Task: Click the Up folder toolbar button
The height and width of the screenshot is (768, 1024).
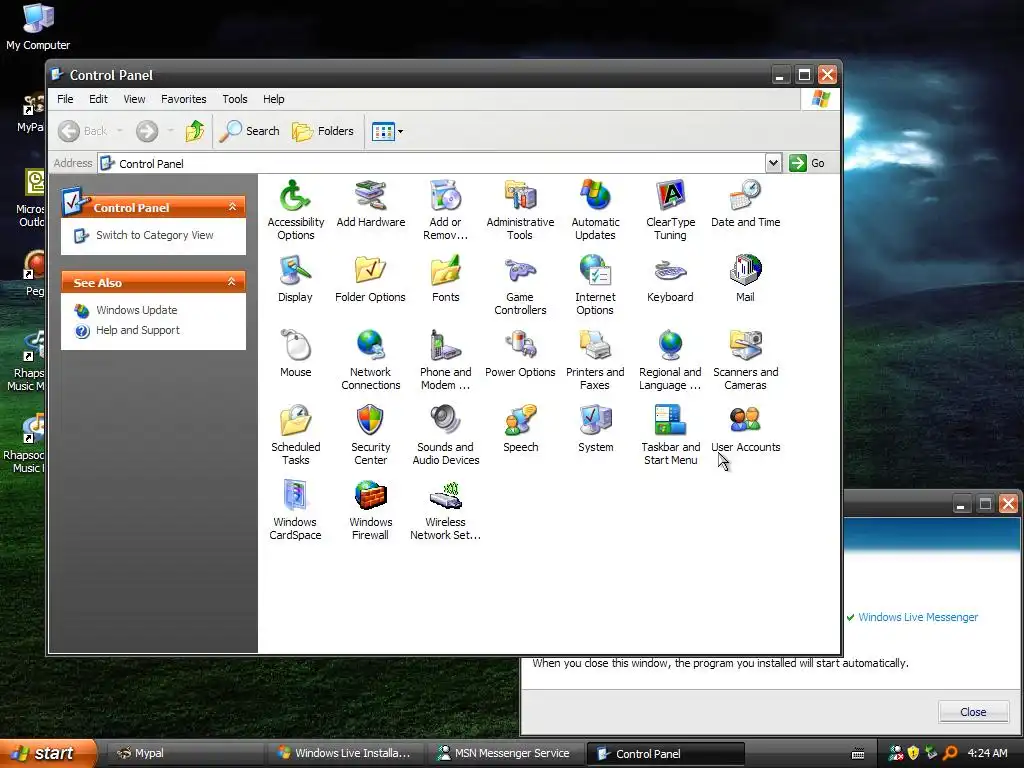Action: (x=195, y=131)
